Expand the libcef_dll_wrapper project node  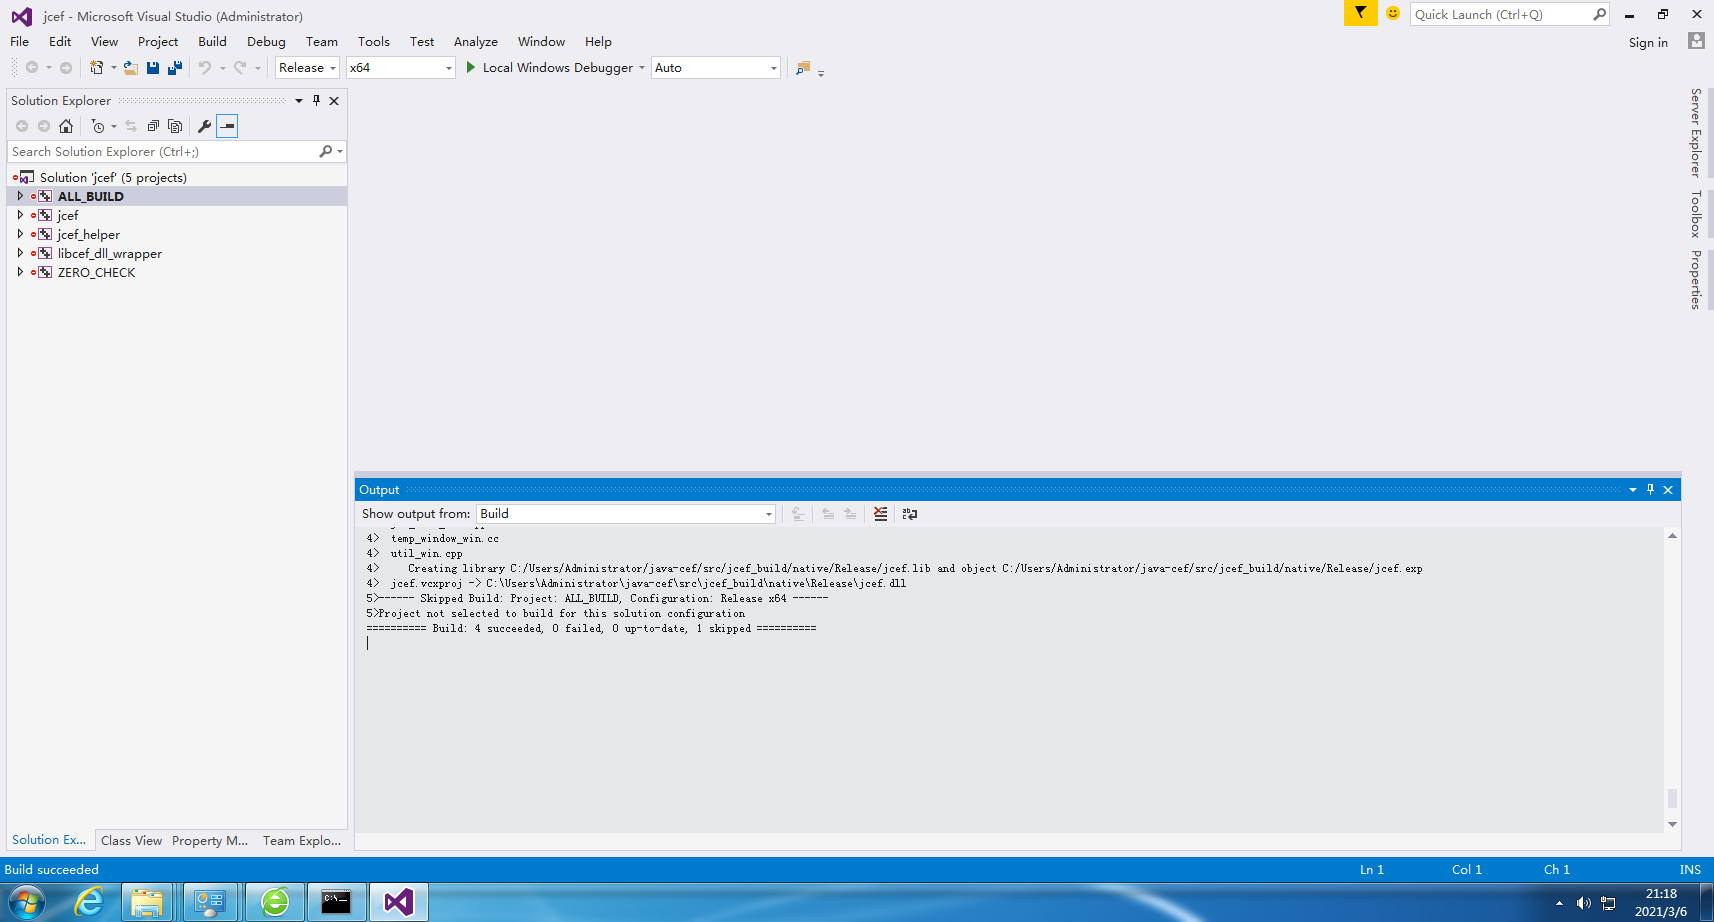(x=20, y=253)
